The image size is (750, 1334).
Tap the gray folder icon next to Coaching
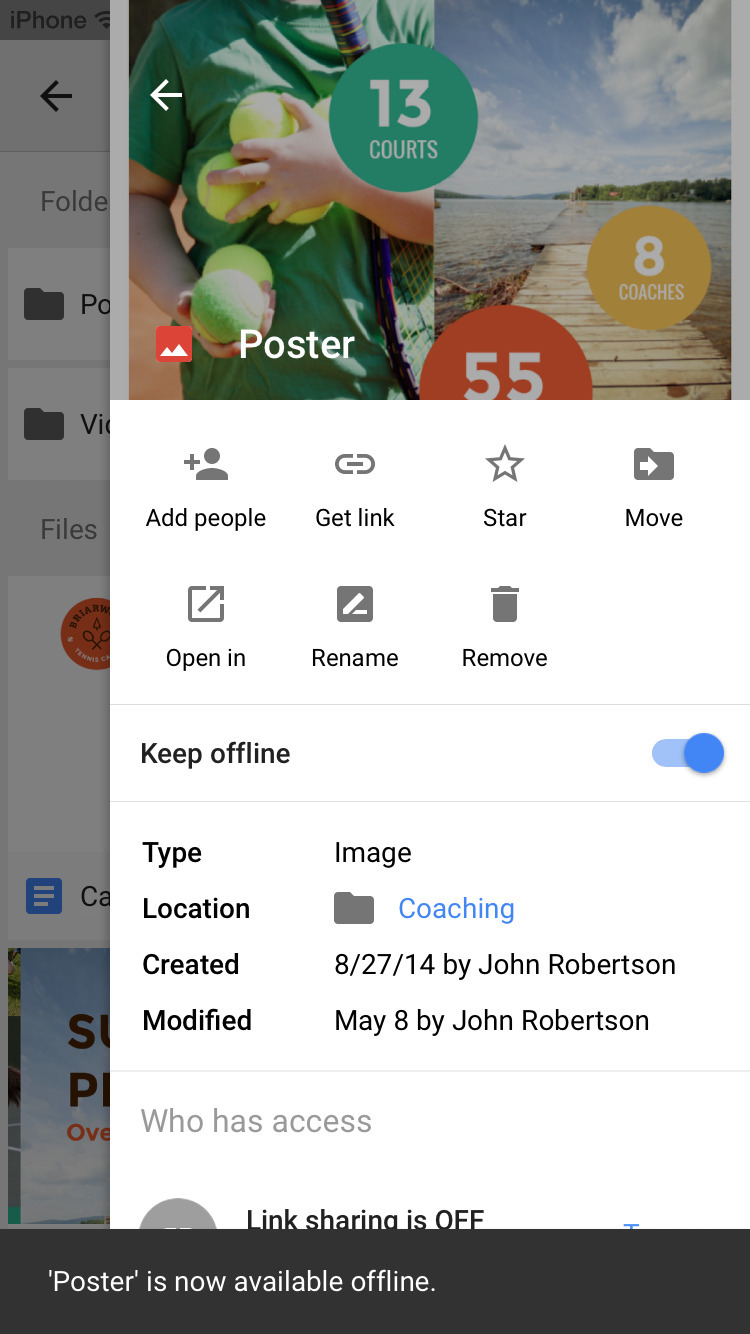pos(354,908)
